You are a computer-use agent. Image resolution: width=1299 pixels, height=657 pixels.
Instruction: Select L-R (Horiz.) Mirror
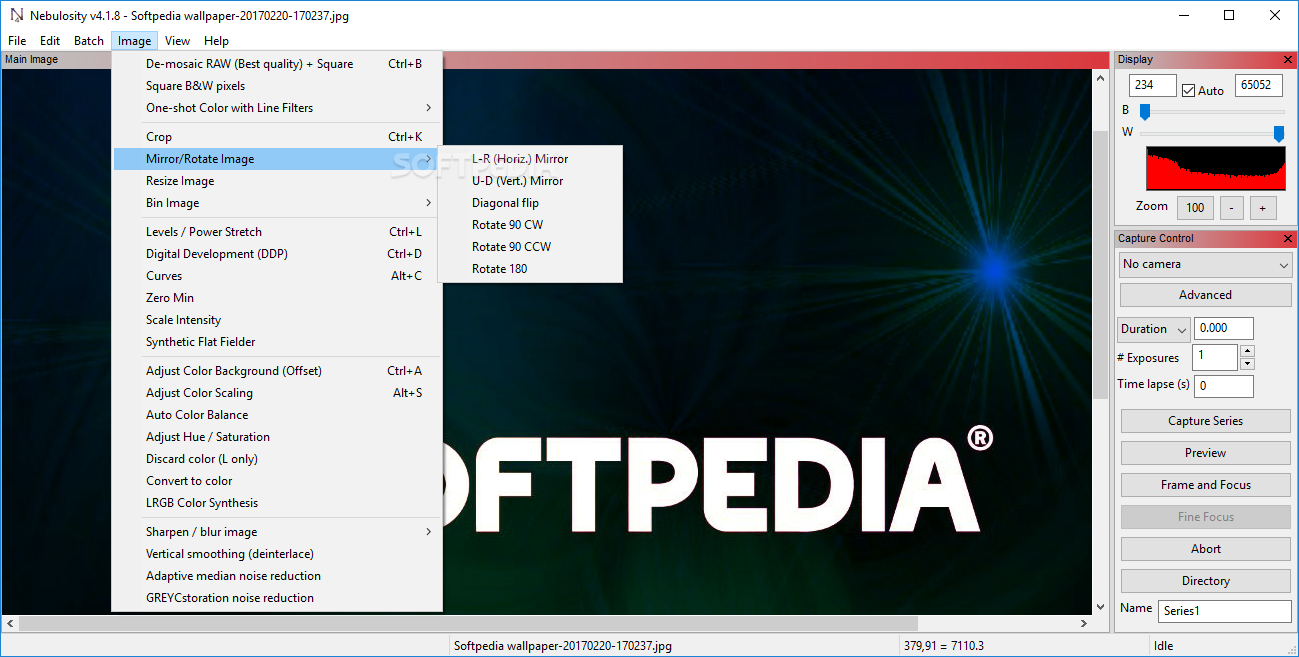(530, 159)
